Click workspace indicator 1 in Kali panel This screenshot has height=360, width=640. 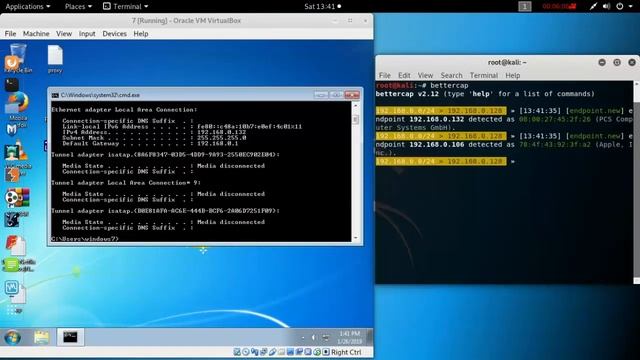(x=525, y=6)
